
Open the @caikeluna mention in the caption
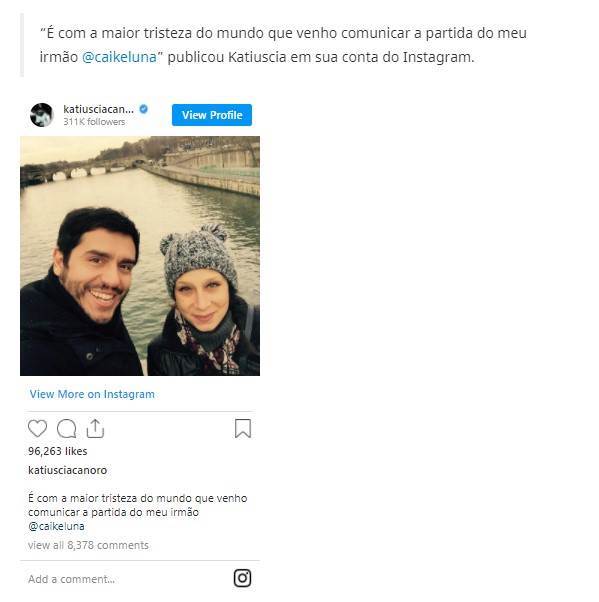click(x=56, y=526)
